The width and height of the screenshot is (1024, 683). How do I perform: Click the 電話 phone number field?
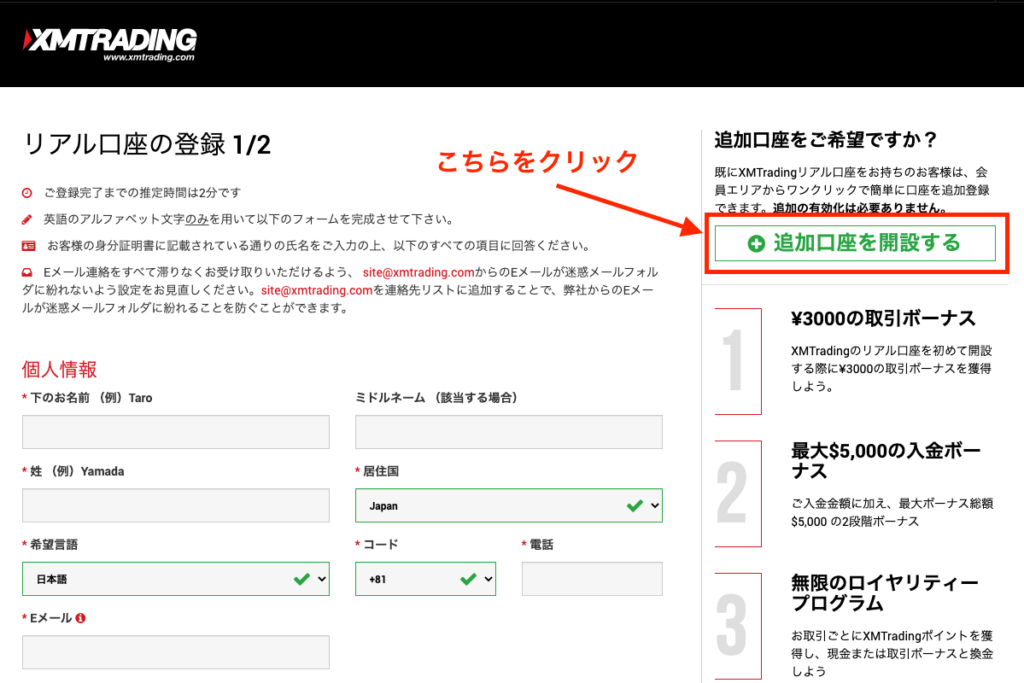click(591, 579)
